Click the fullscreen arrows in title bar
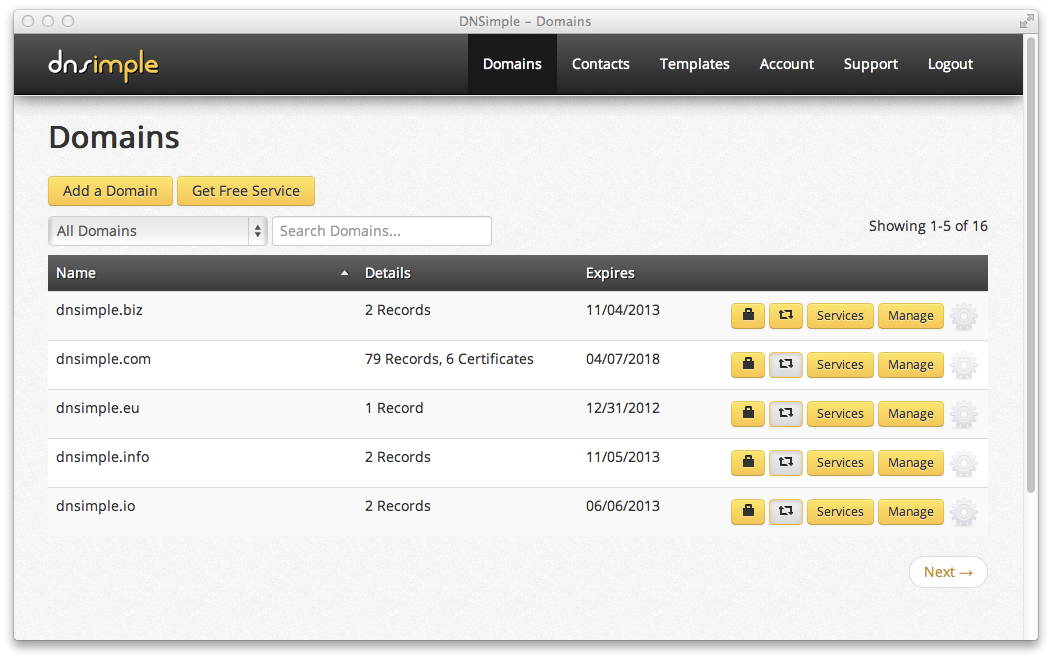This screenshot has height=660, width=1052. [1027, 21]
